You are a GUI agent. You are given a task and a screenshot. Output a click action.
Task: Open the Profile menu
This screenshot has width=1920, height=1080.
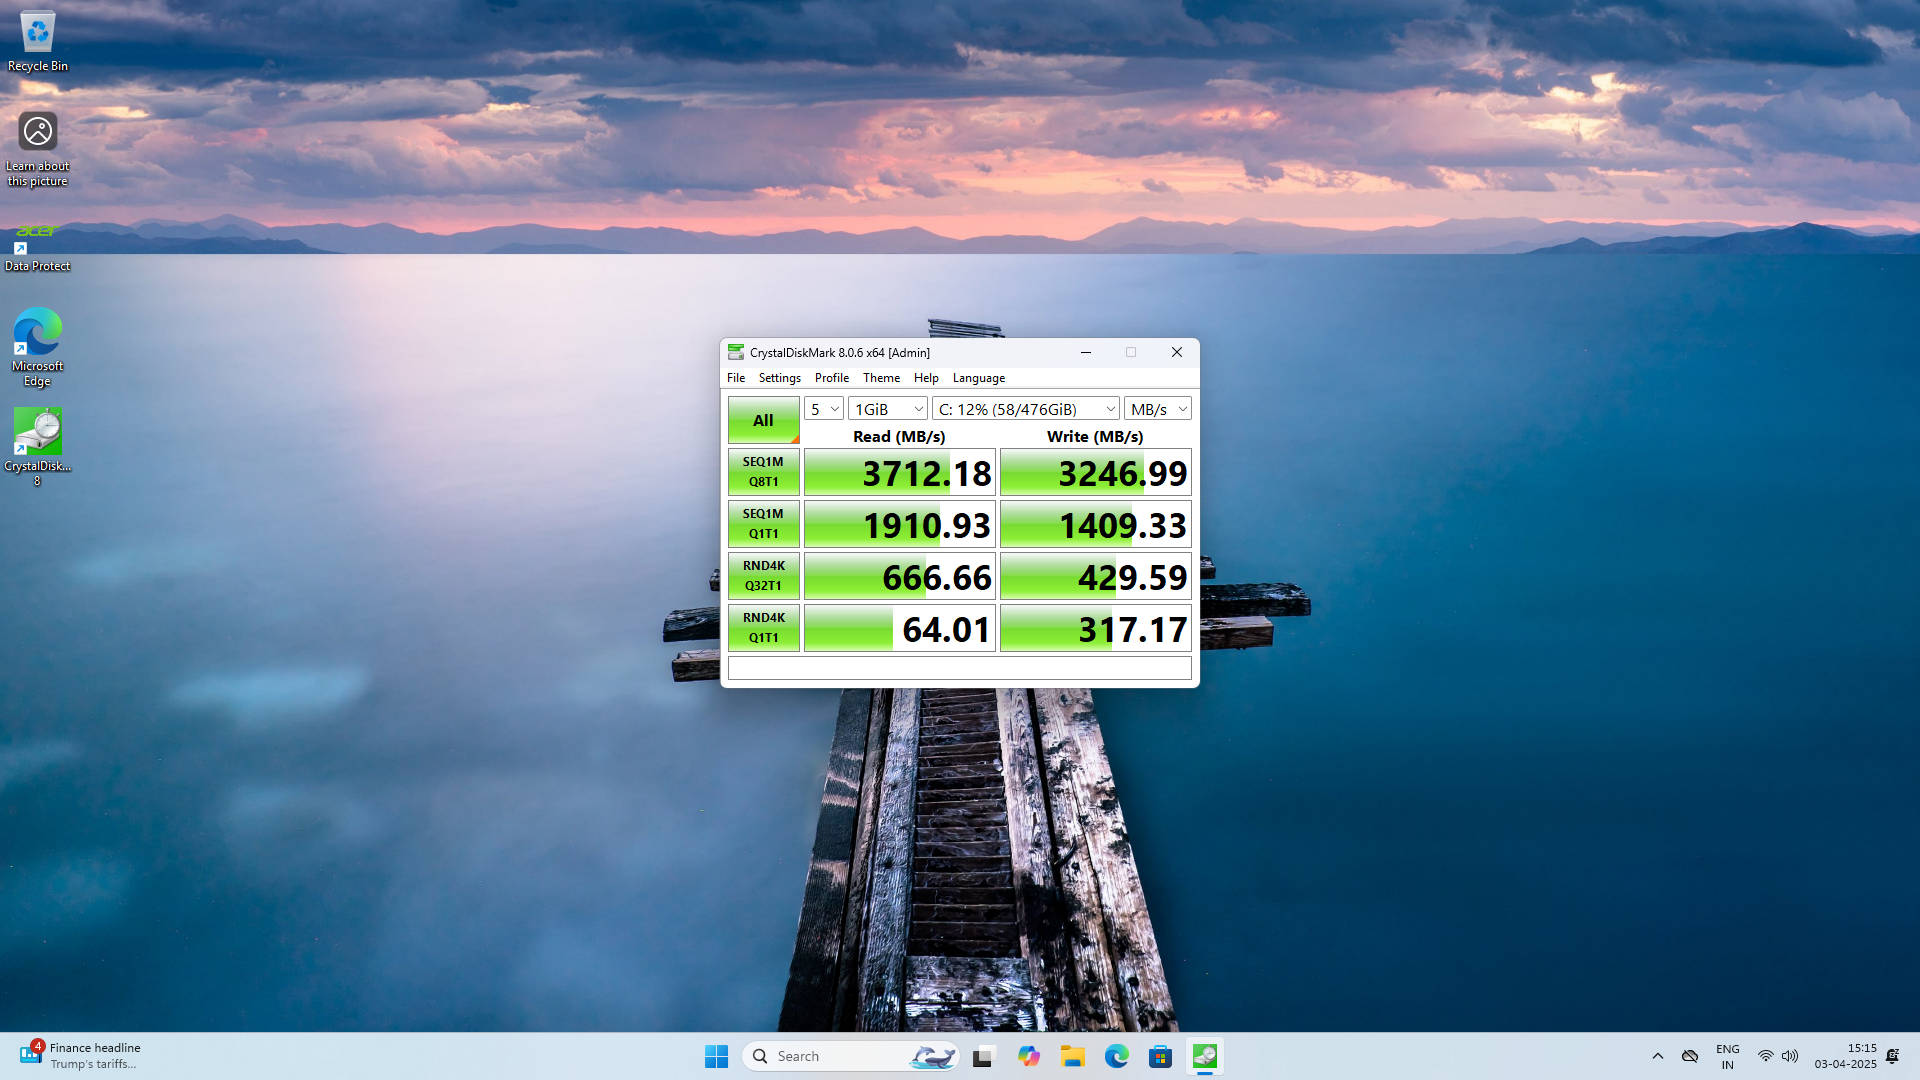point(832,378)
